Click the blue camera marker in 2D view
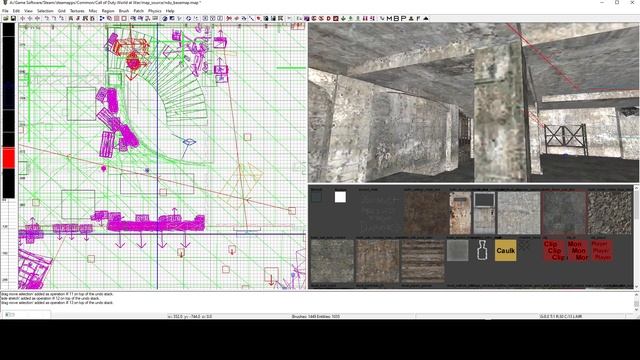This screenshot has height=360, width=640. pyautogui.click(x=189, y=142)
